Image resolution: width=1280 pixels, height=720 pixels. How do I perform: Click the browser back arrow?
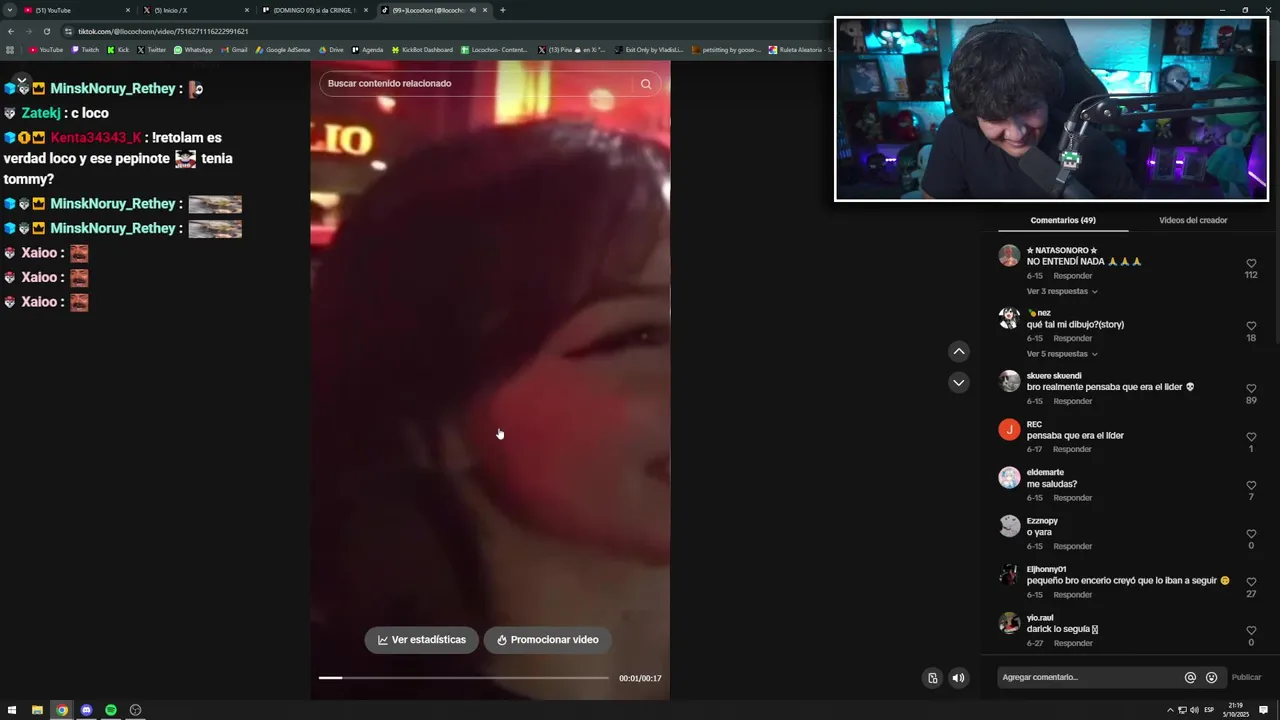tap(11, 31)
